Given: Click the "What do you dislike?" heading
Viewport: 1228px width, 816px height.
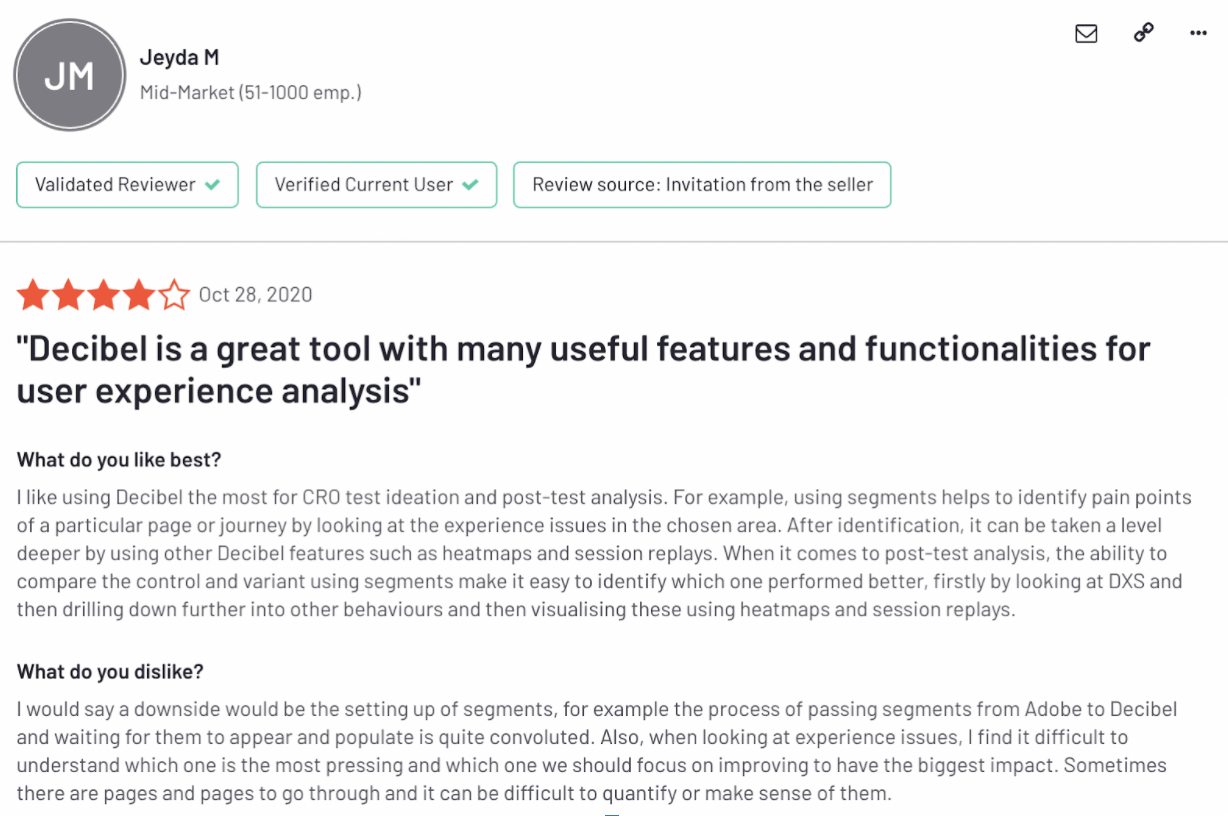Looking at the screenshot, I should click(x=110, y=672).
